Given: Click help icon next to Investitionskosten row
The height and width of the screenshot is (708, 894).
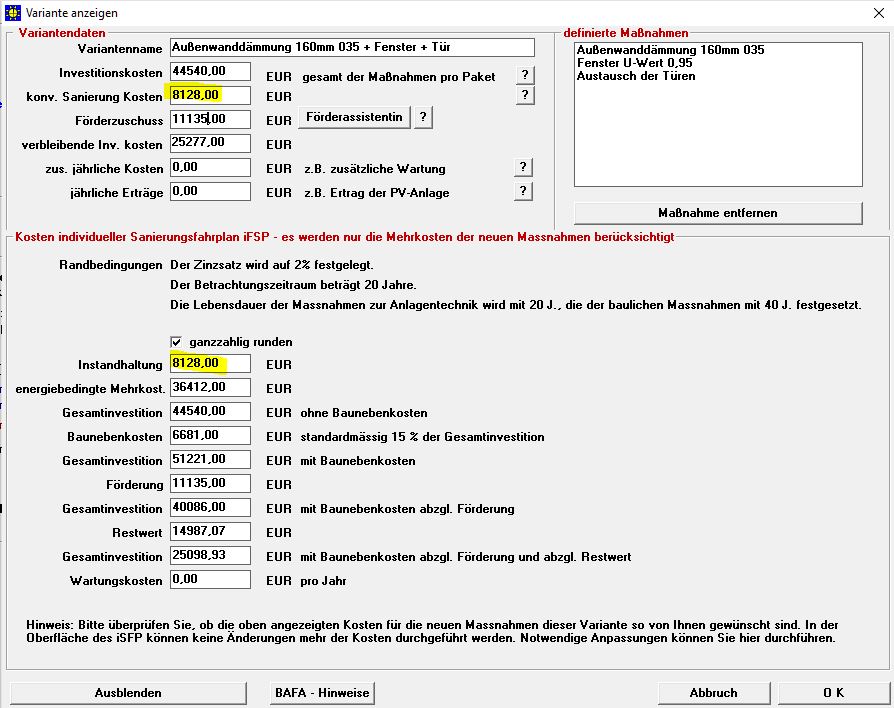Looking at the screenshot, I should (524, 75).
